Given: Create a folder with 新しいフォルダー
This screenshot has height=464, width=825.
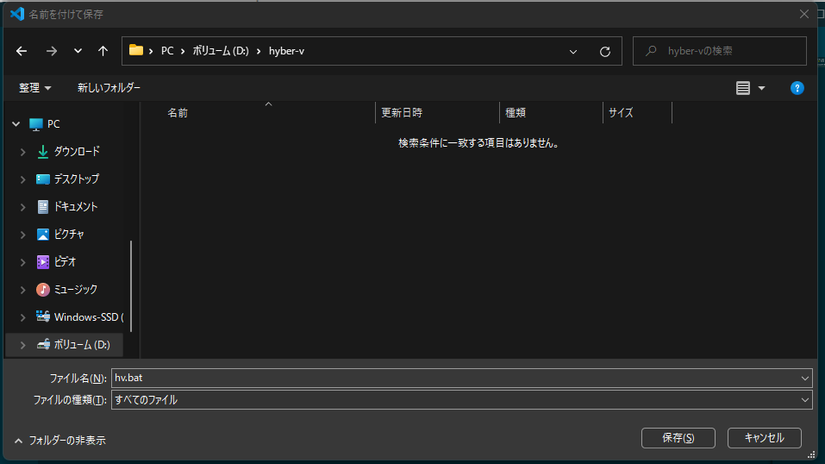Looking at the screenshot, I should click(x=109, y=88).
